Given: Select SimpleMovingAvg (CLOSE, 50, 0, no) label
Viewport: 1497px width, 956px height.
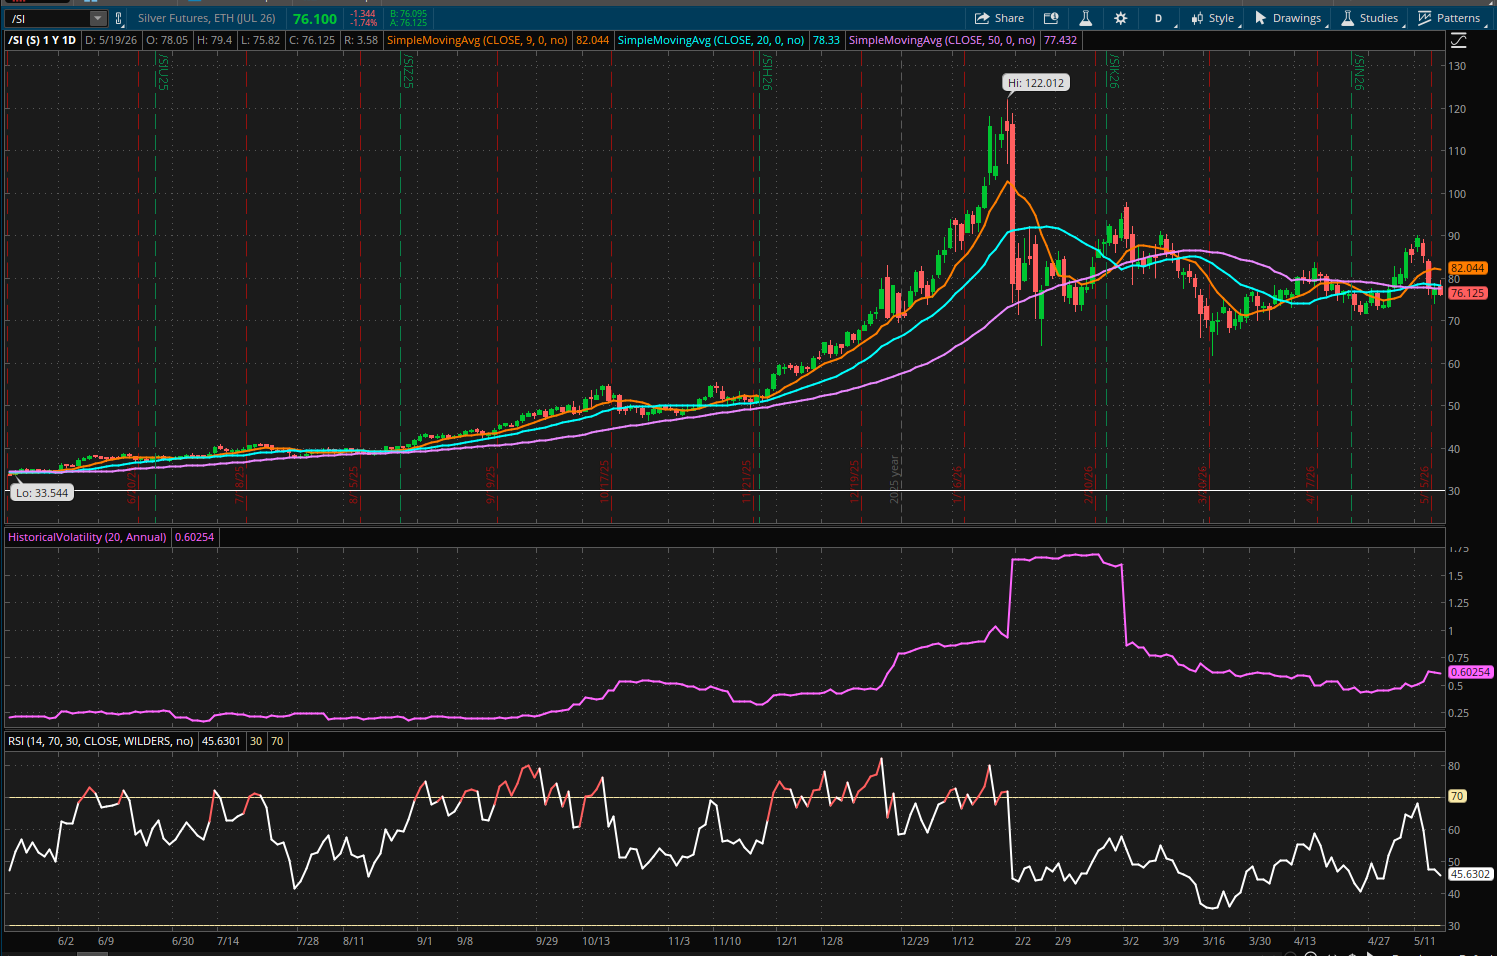Looking at the screenshot, I should pos(942,40).
